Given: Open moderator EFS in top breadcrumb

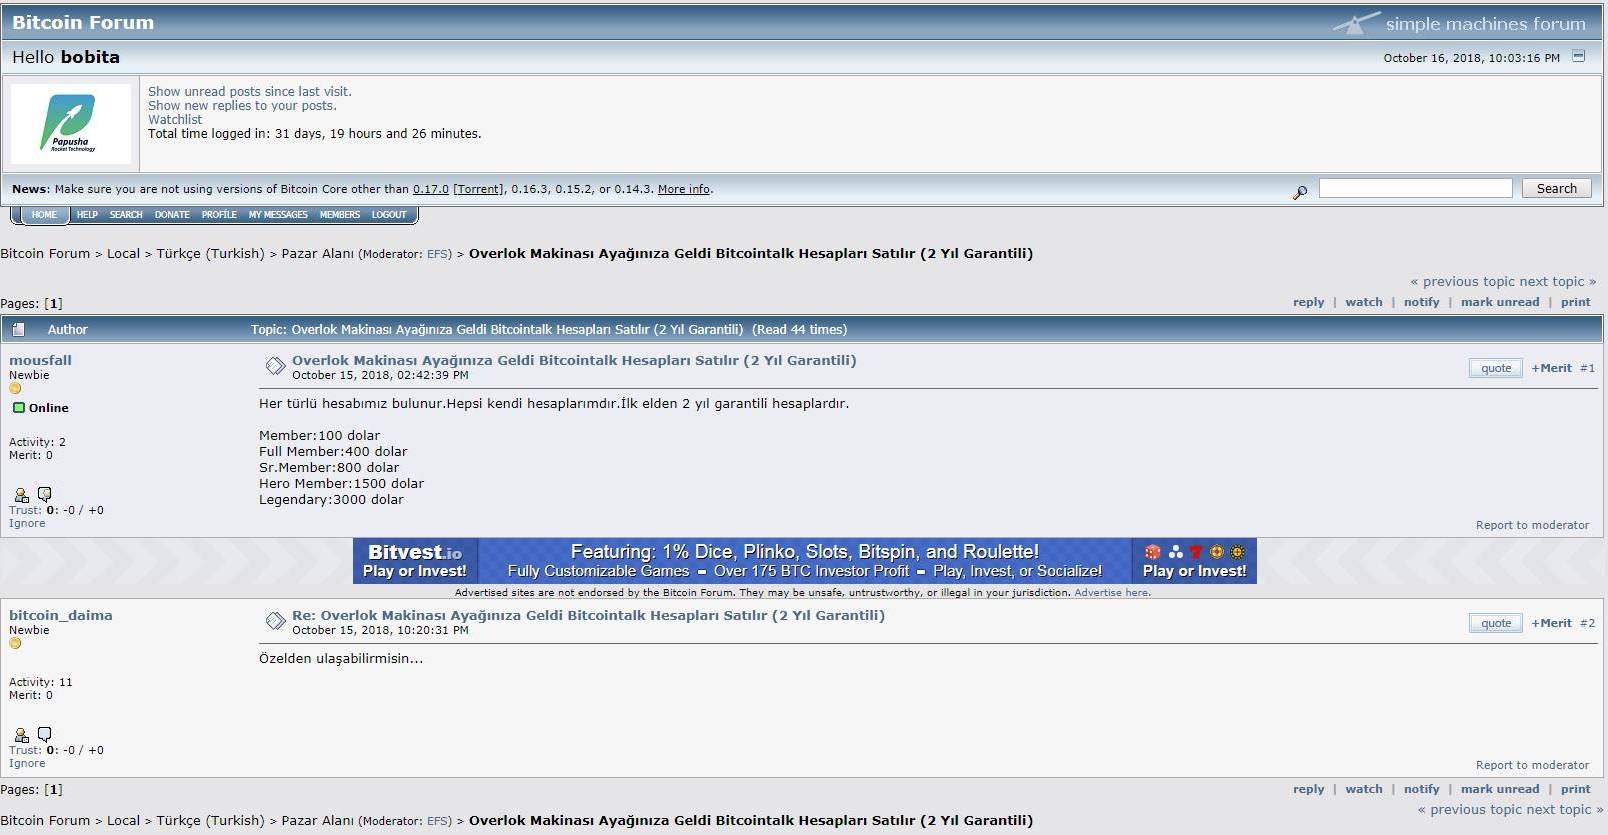Looking at the screenshot, I should point(439,254).
